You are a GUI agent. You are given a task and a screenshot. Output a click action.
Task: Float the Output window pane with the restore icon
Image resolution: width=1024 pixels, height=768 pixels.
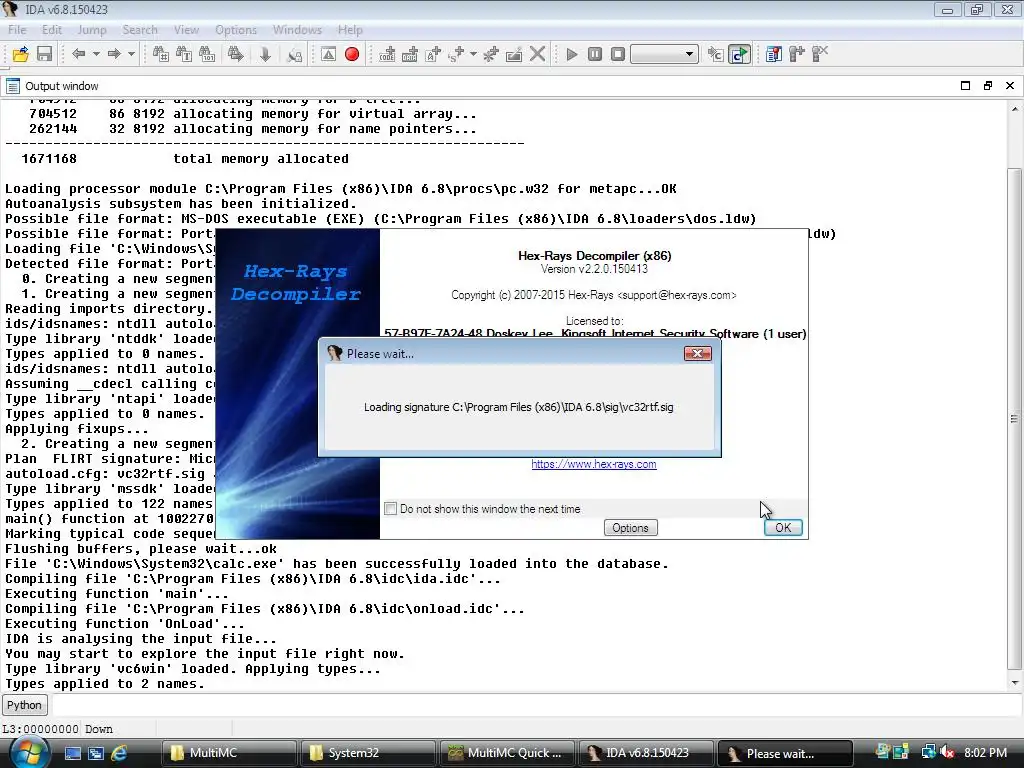987,86
